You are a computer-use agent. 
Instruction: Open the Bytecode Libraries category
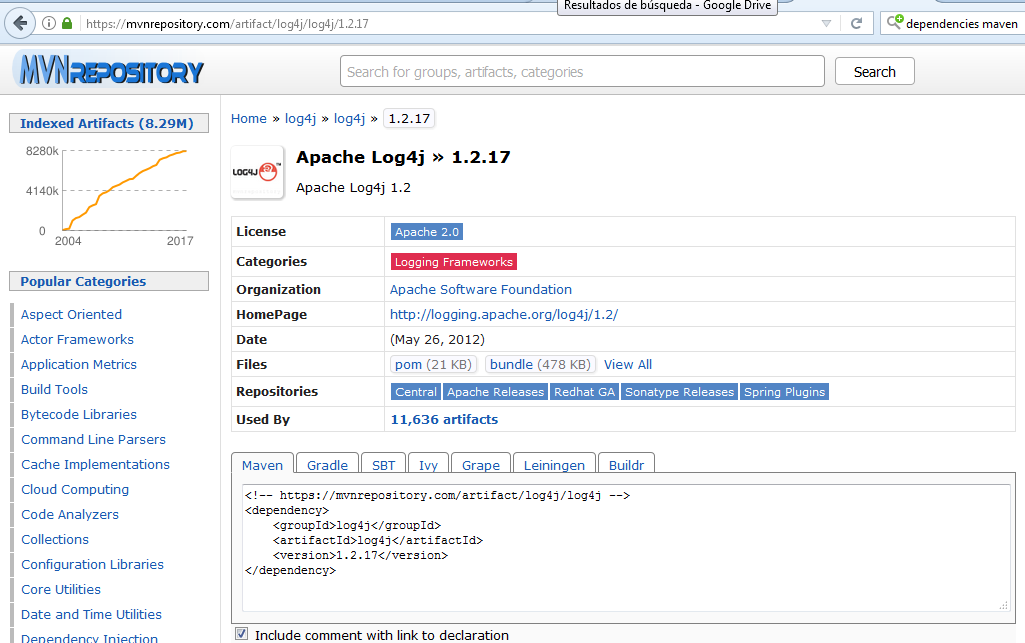(78, 414)
